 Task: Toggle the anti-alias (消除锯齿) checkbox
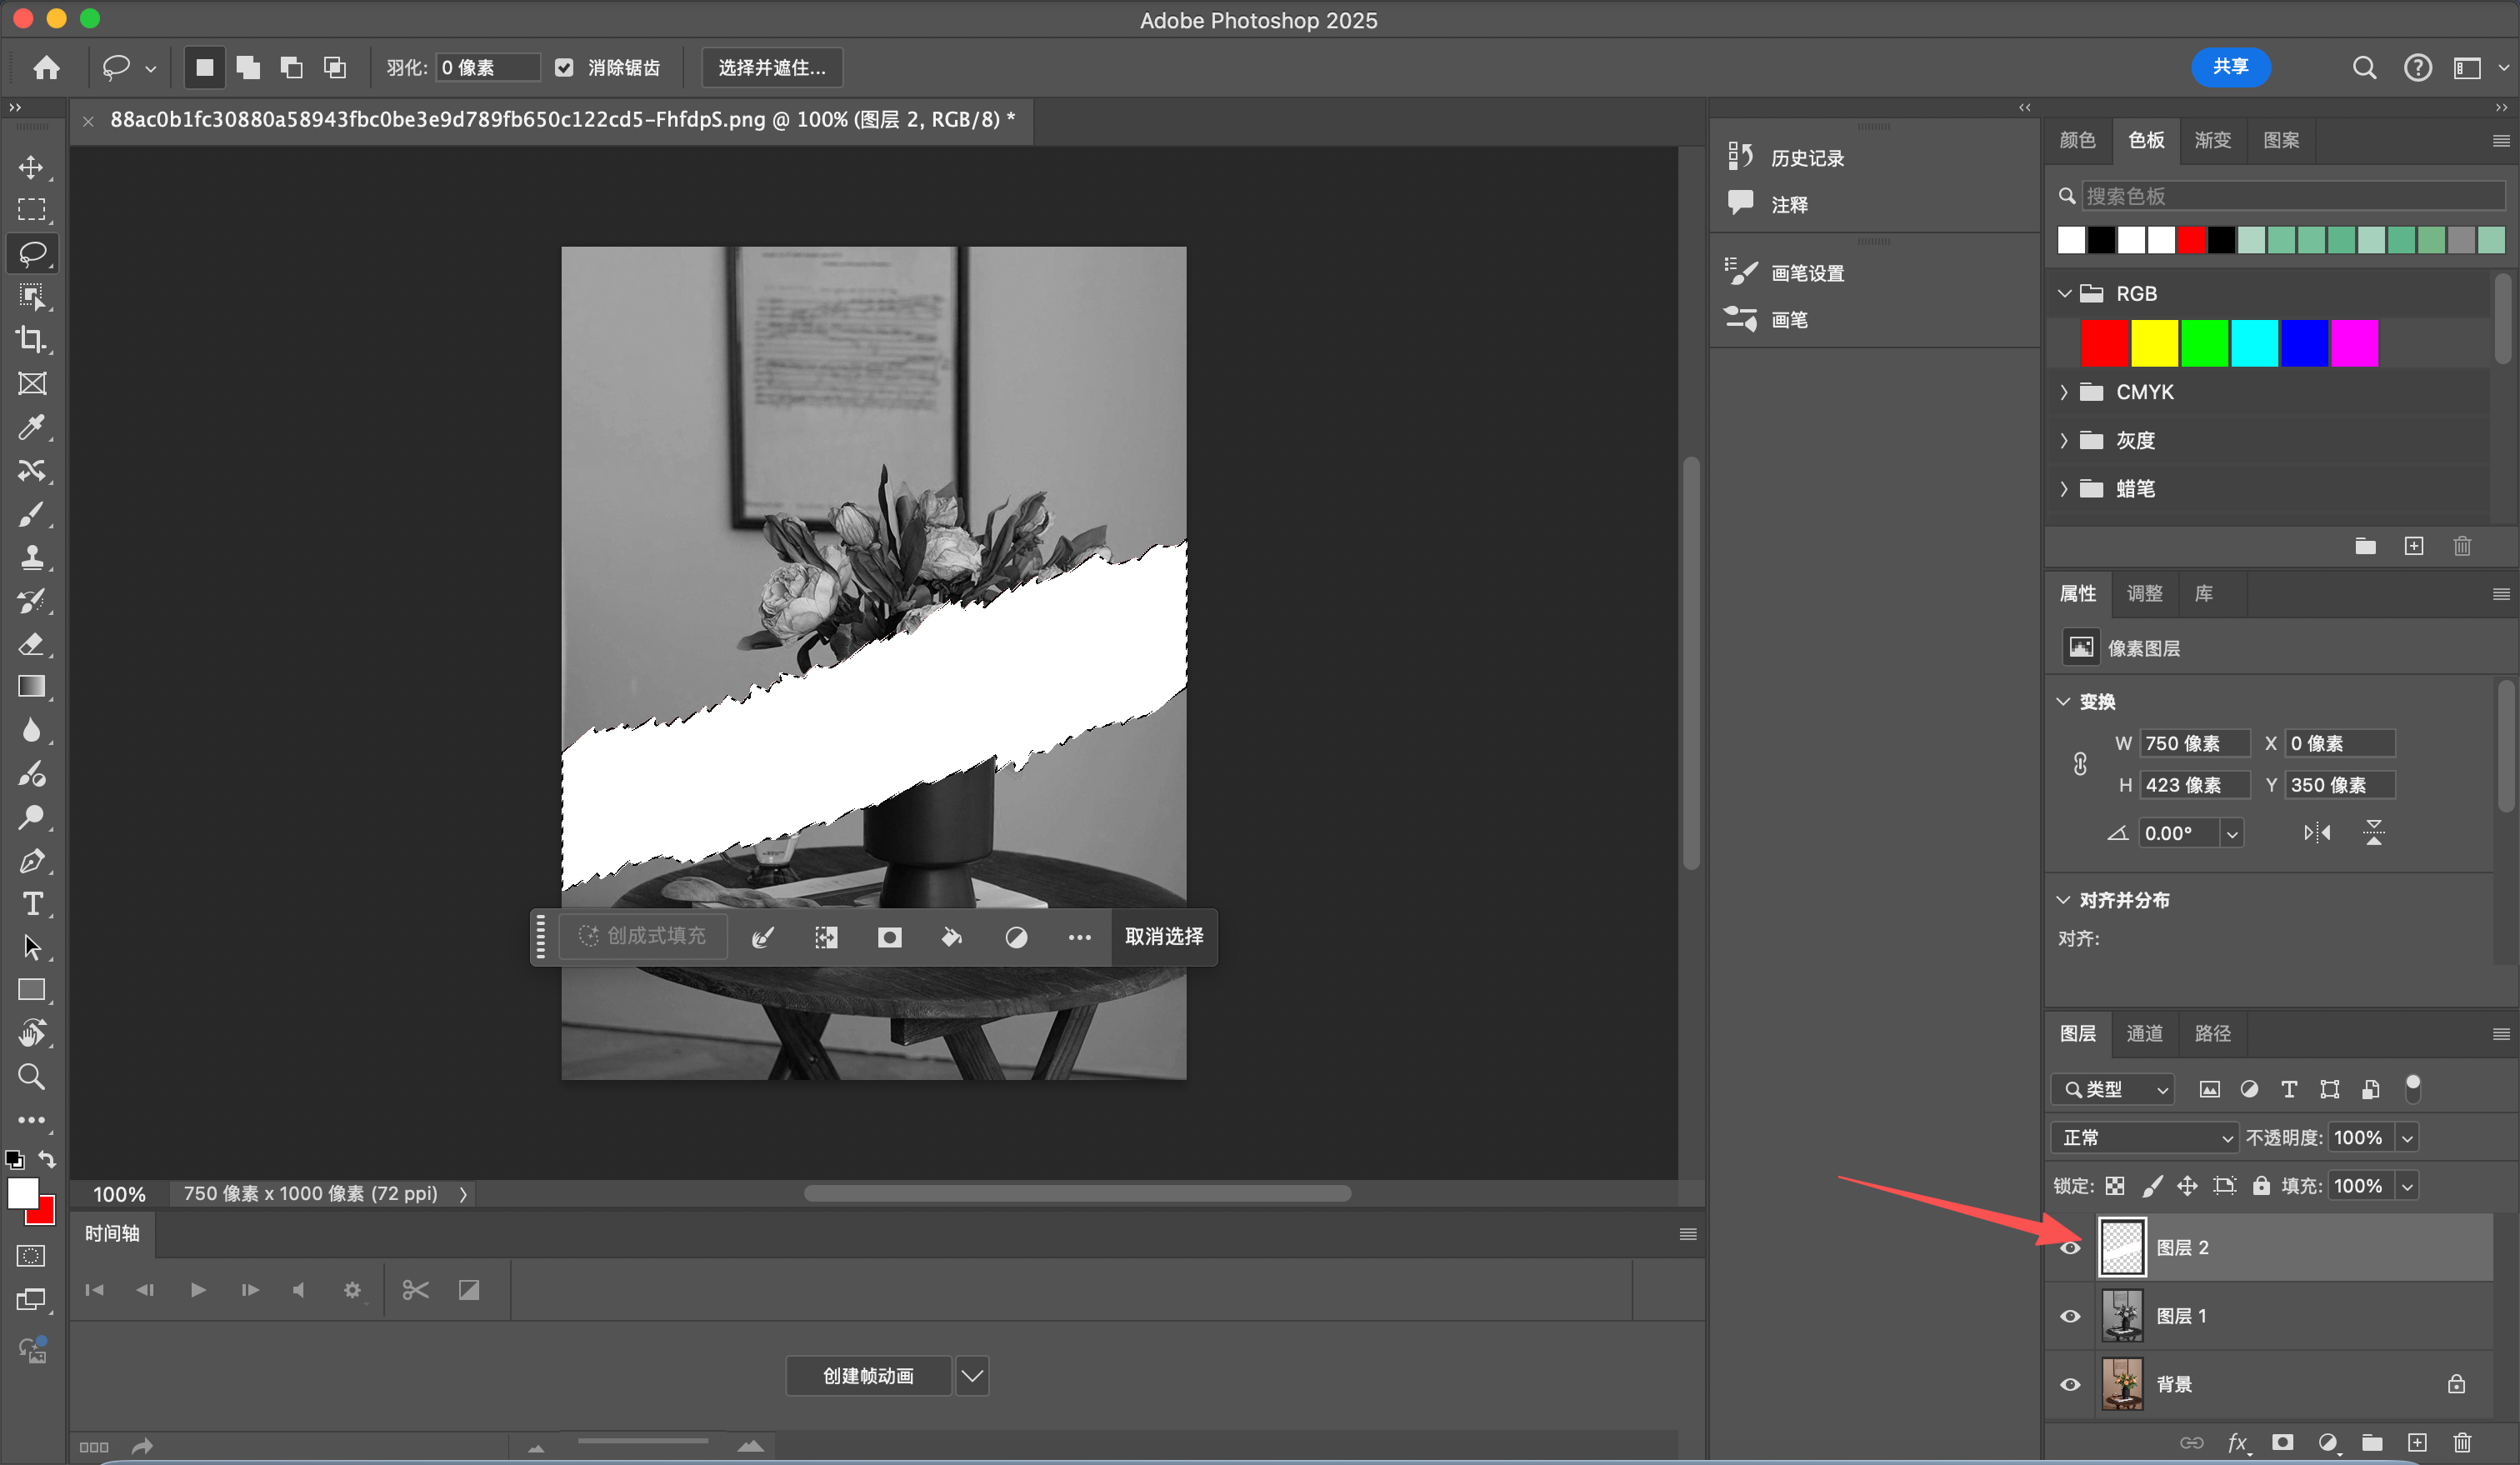564,67
